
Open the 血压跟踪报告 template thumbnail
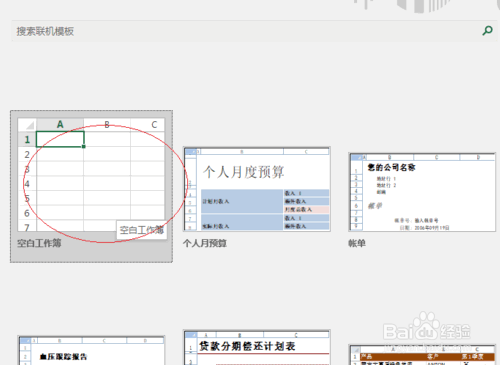click(x=91, y=350)
